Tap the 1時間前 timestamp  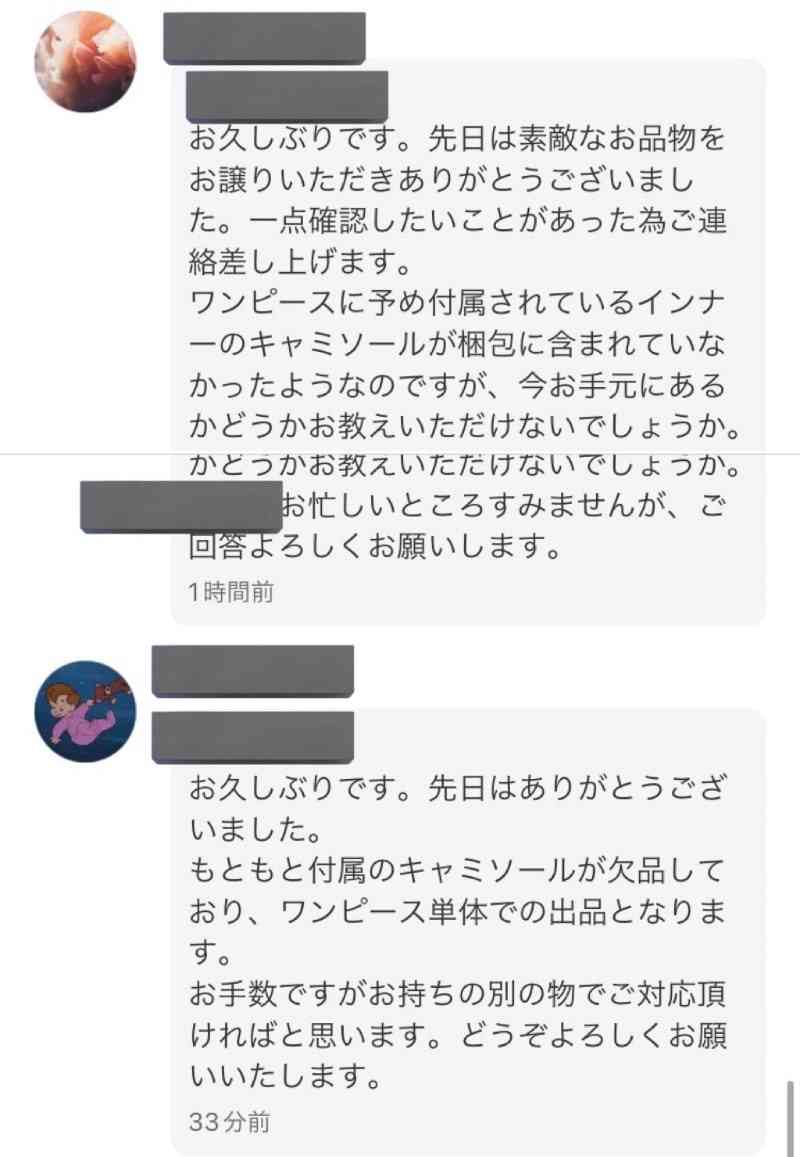point(232,592)
